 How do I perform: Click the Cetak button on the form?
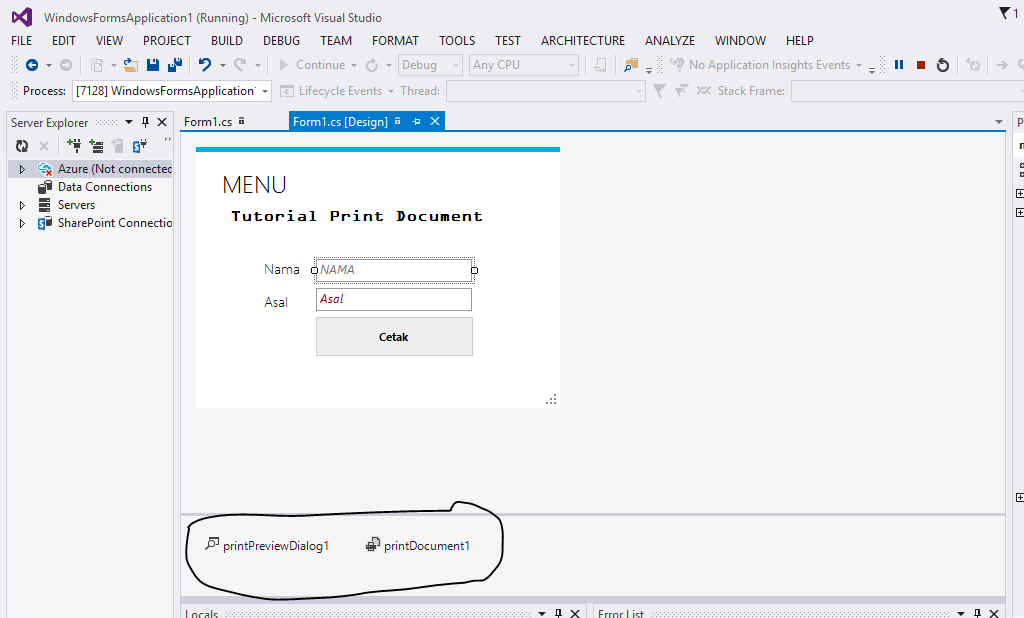click(393, 336)
